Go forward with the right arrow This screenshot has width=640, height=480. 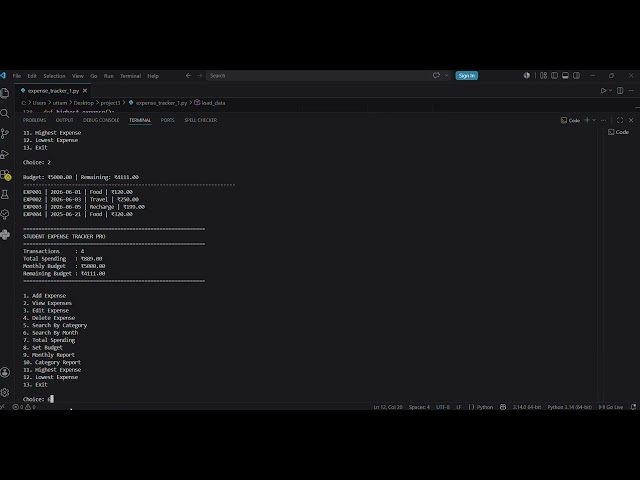200,76
